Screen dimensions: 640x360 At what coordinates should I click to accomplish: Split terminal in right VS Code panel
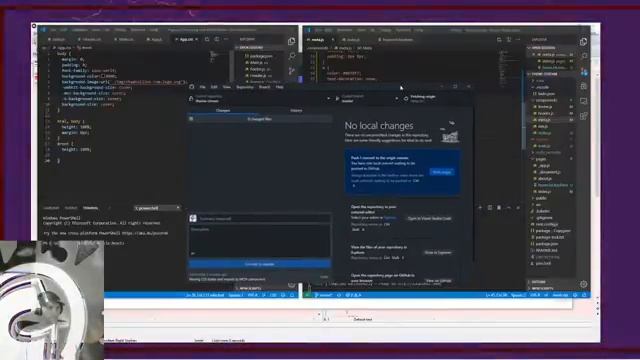(x=490, y=208)
